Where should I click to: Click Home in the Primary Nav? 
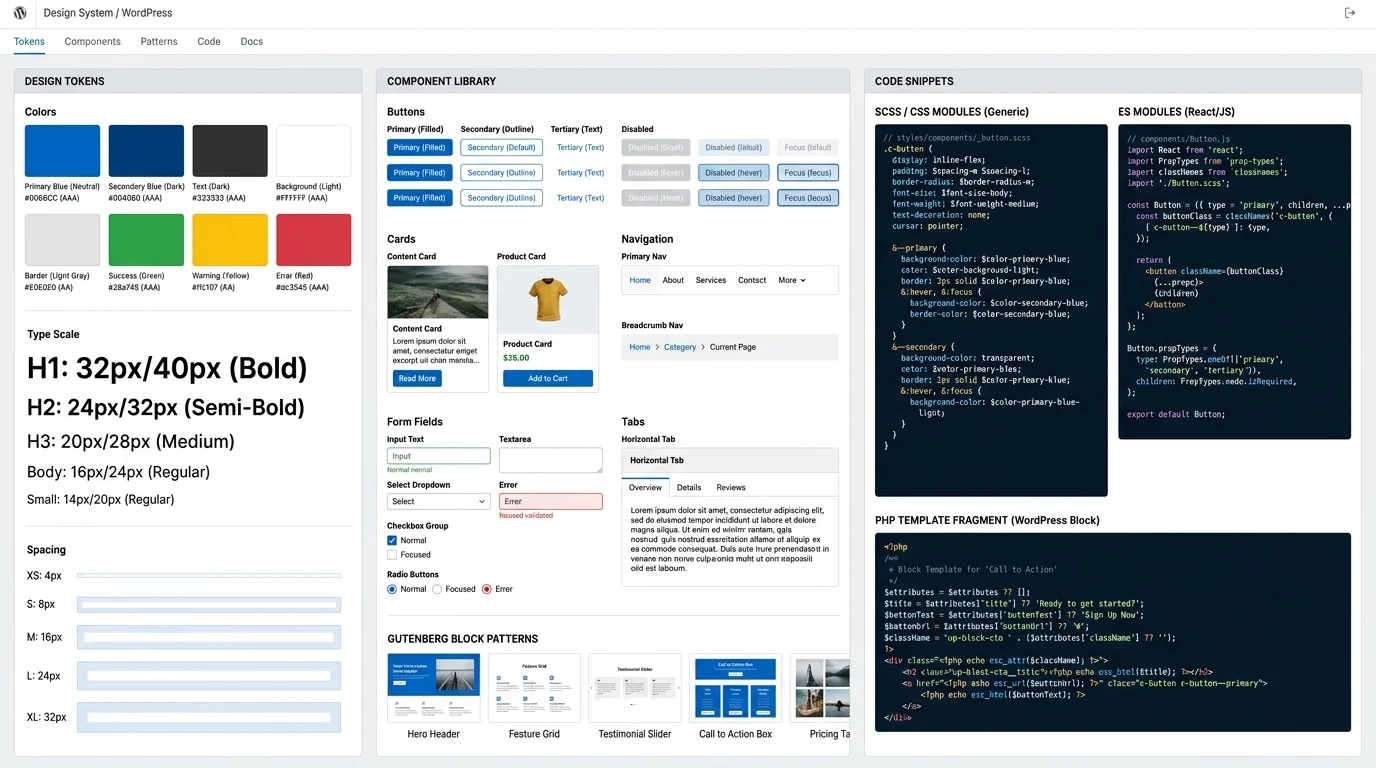pos(640,280)
